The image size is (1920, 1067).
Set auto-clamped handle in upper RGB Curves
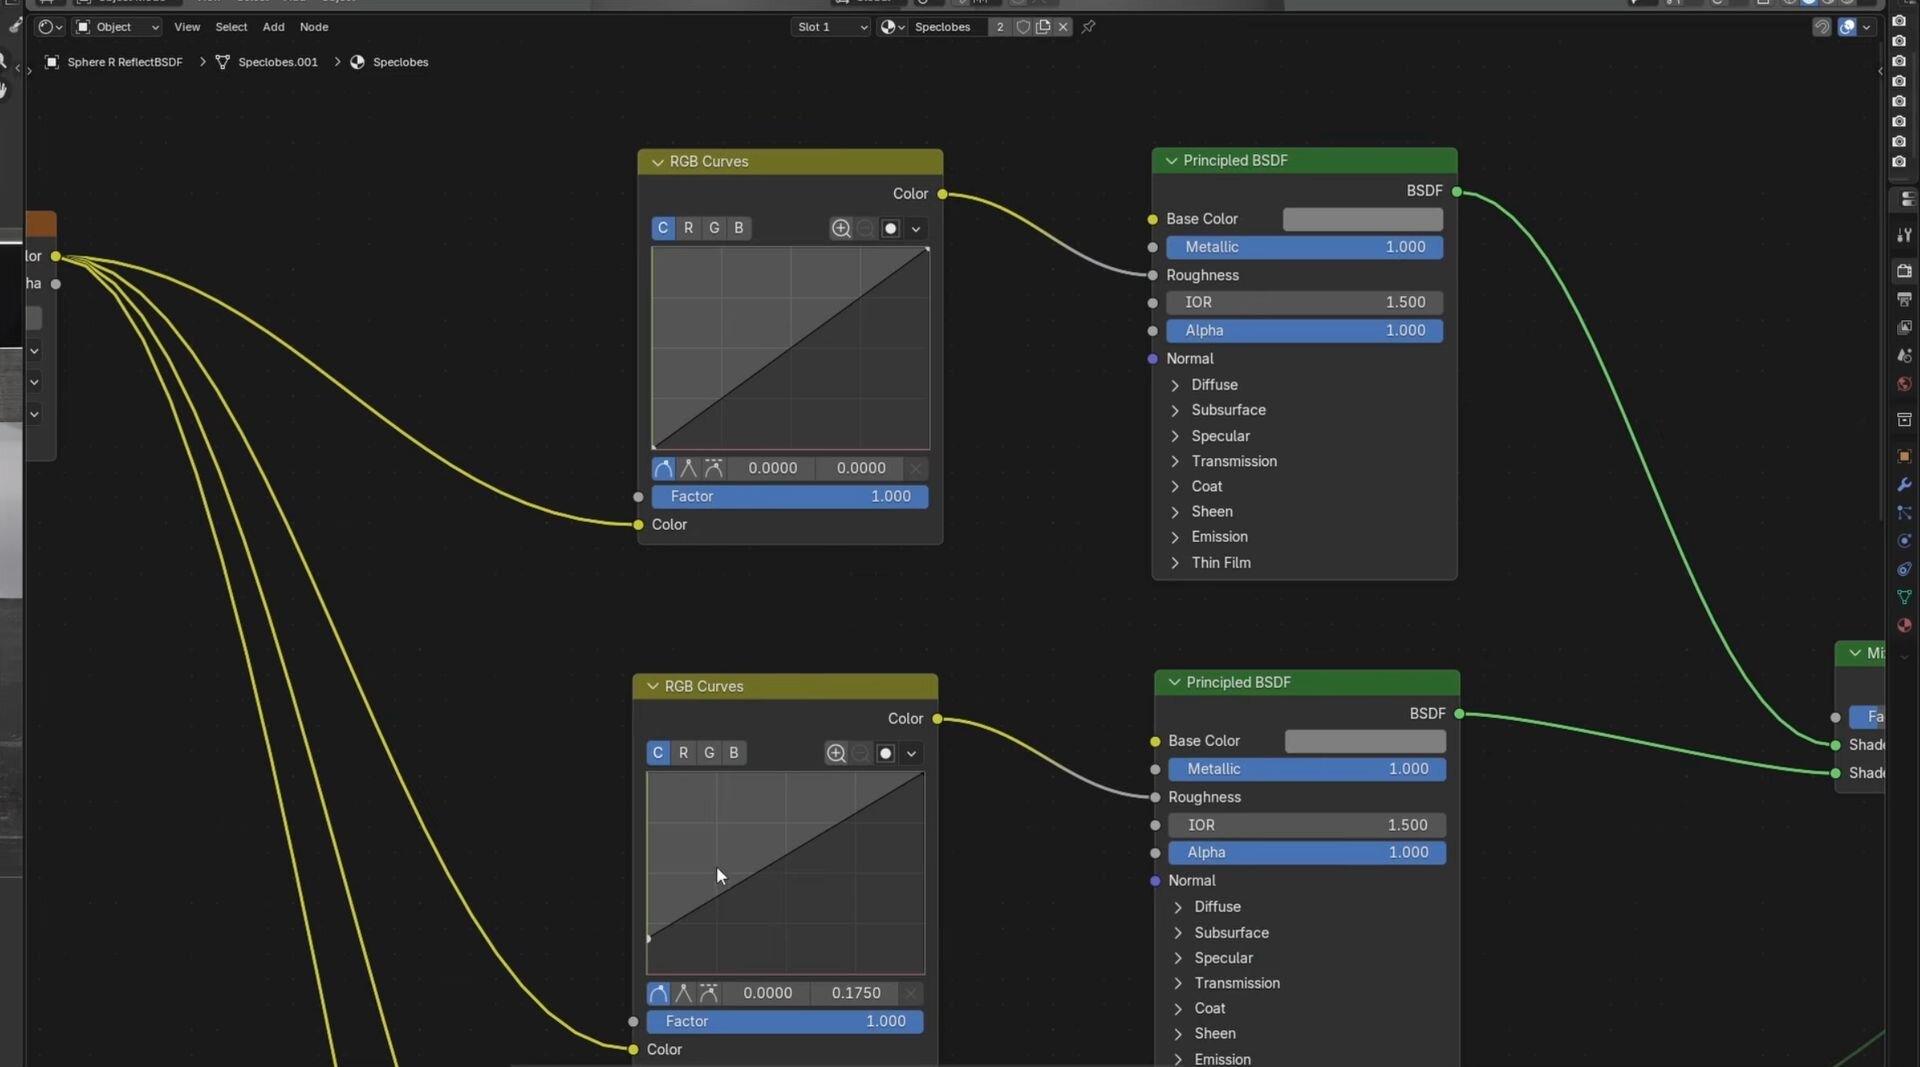tap(713, 468)
